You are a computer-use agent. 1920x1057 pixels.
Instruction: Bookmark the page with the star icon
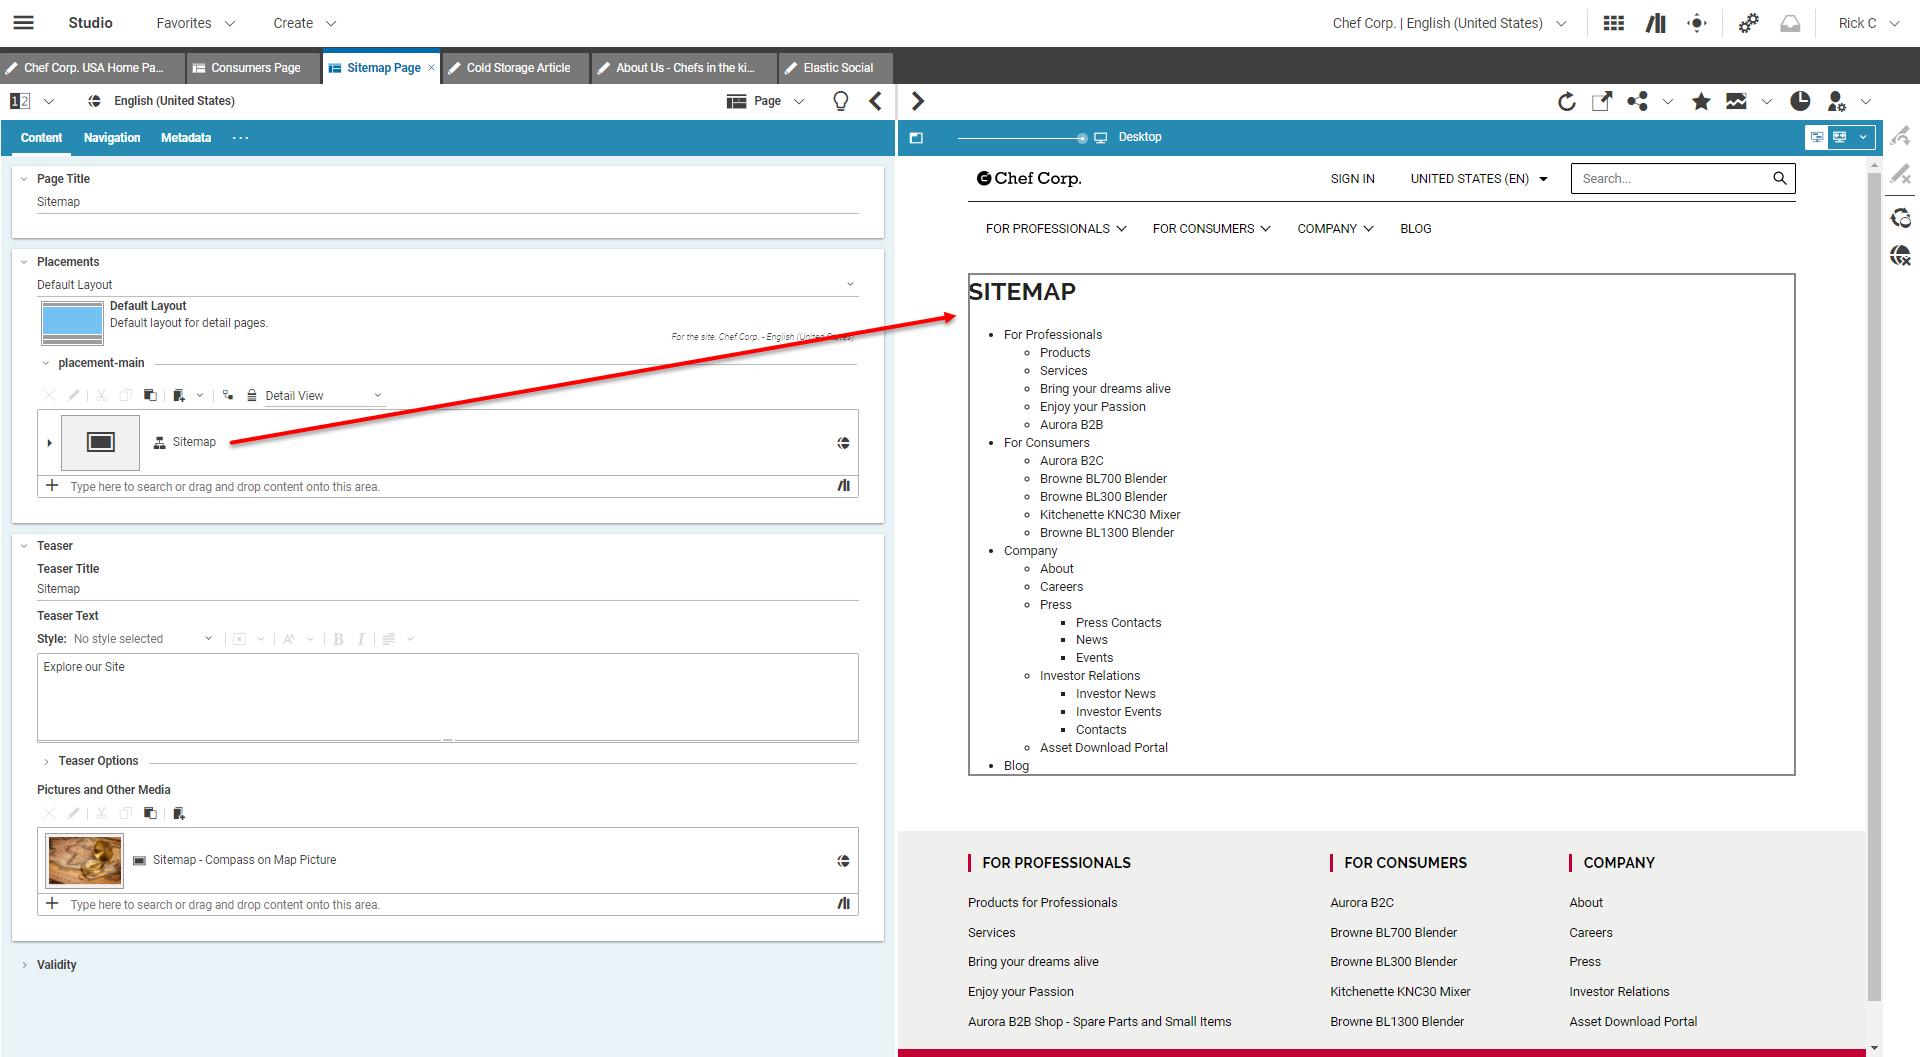pyautogui.click(x=1700, y=101)
